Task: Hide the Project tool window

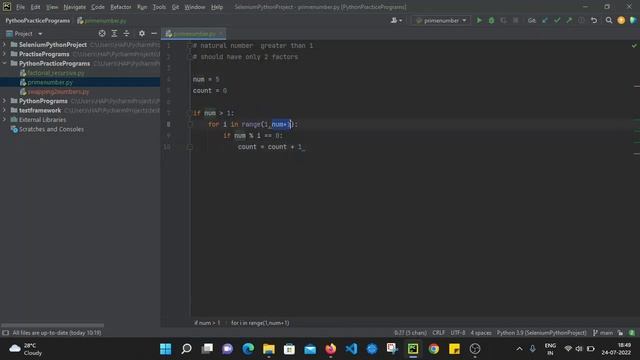Action: [154, 33]
